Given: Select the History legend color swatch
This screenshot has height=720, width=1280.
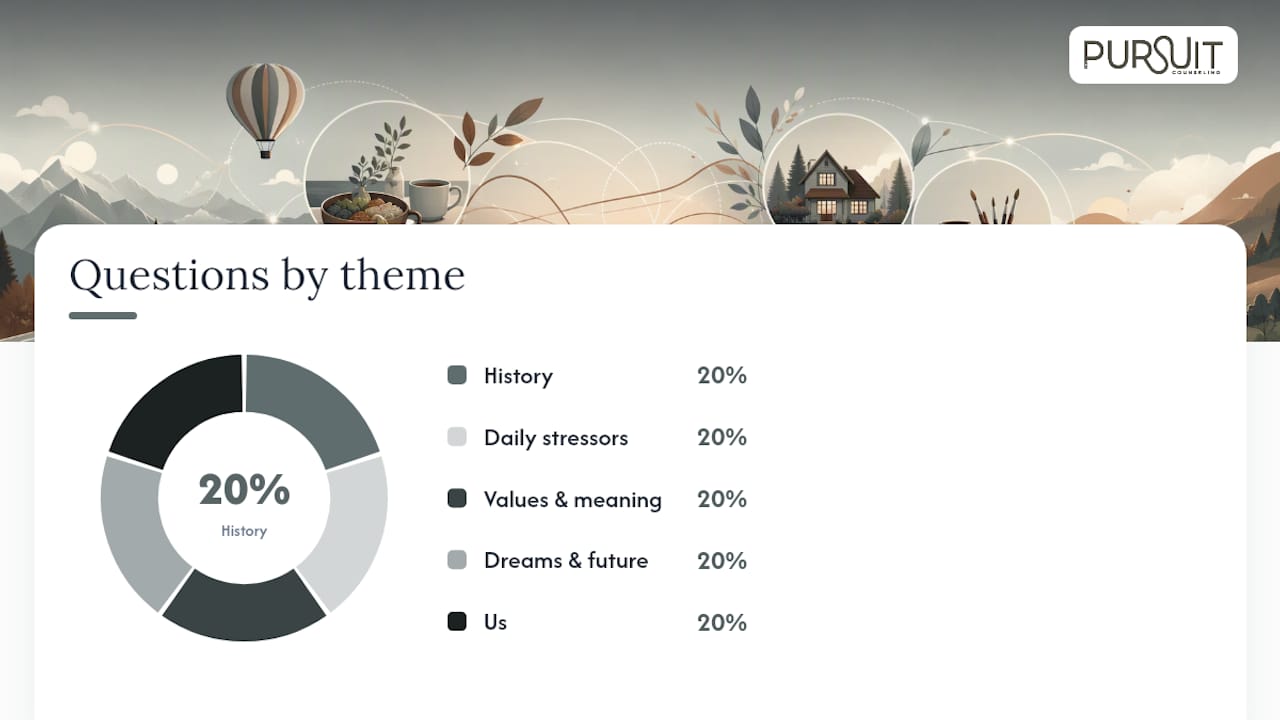Looking at the screenshot, I should coord(457,375).
